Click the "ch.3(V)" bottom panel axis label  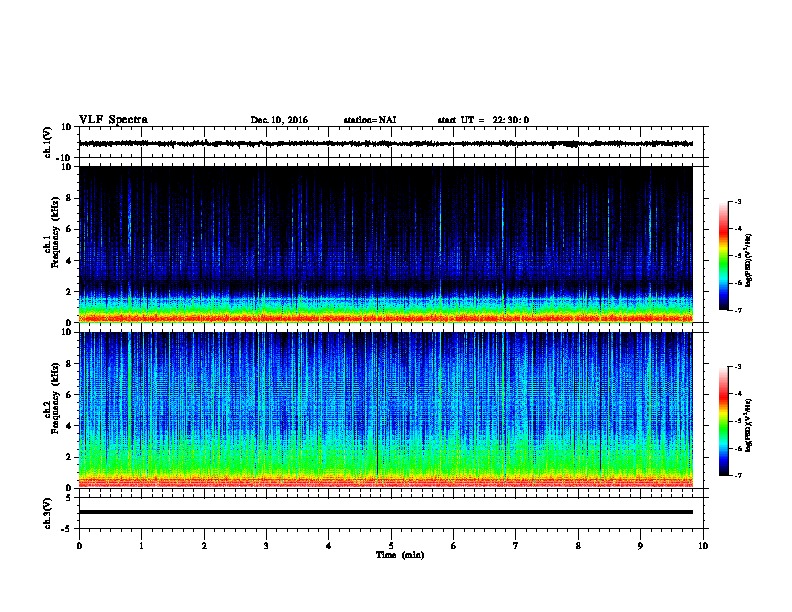tap(47, 513)
